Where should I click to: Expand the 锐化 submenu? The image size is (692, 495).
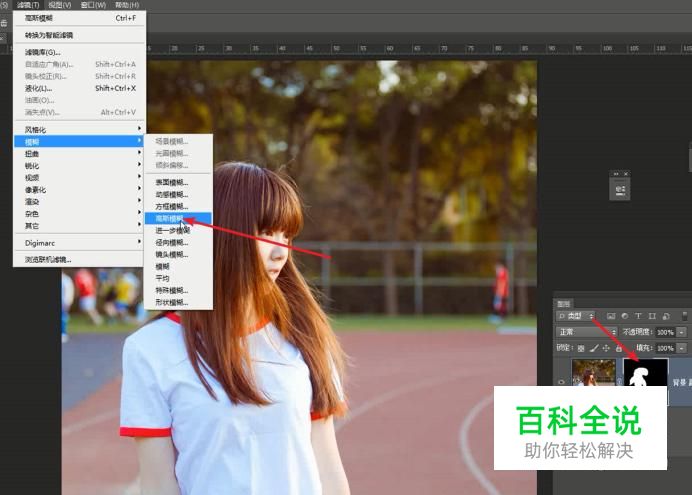pyautogui.click(x=79, y=165)
